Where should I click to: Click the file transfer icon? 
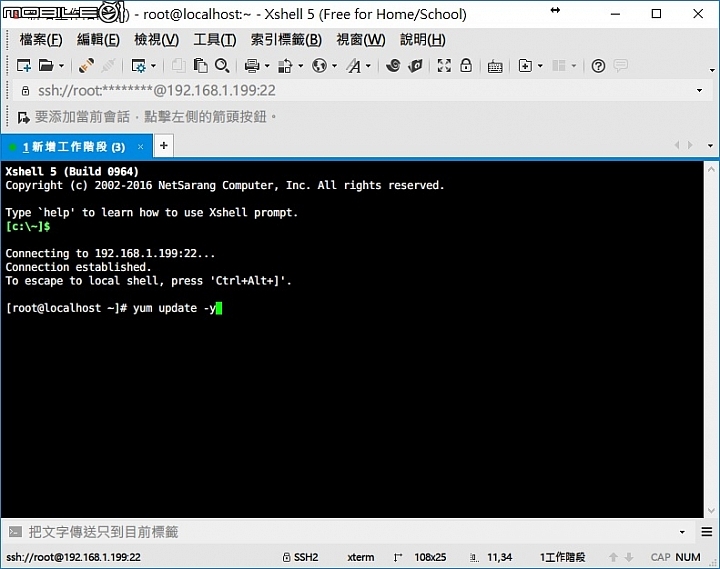coord(285,66)
